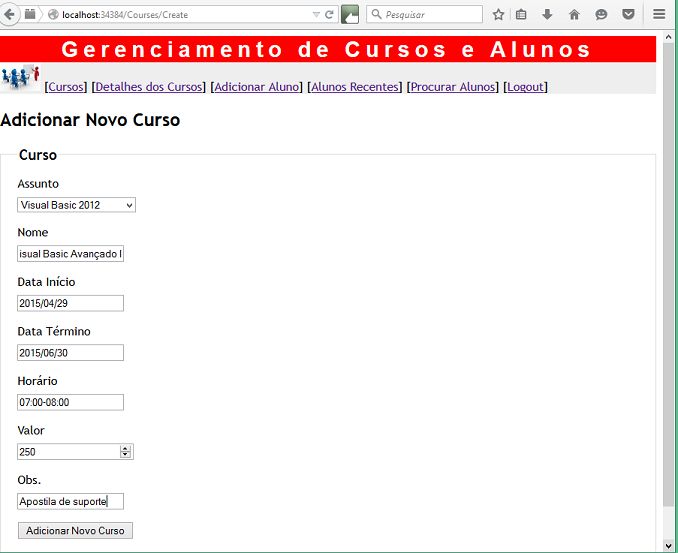
Task: Click the Valor label
Action: (x=31, y=431)
